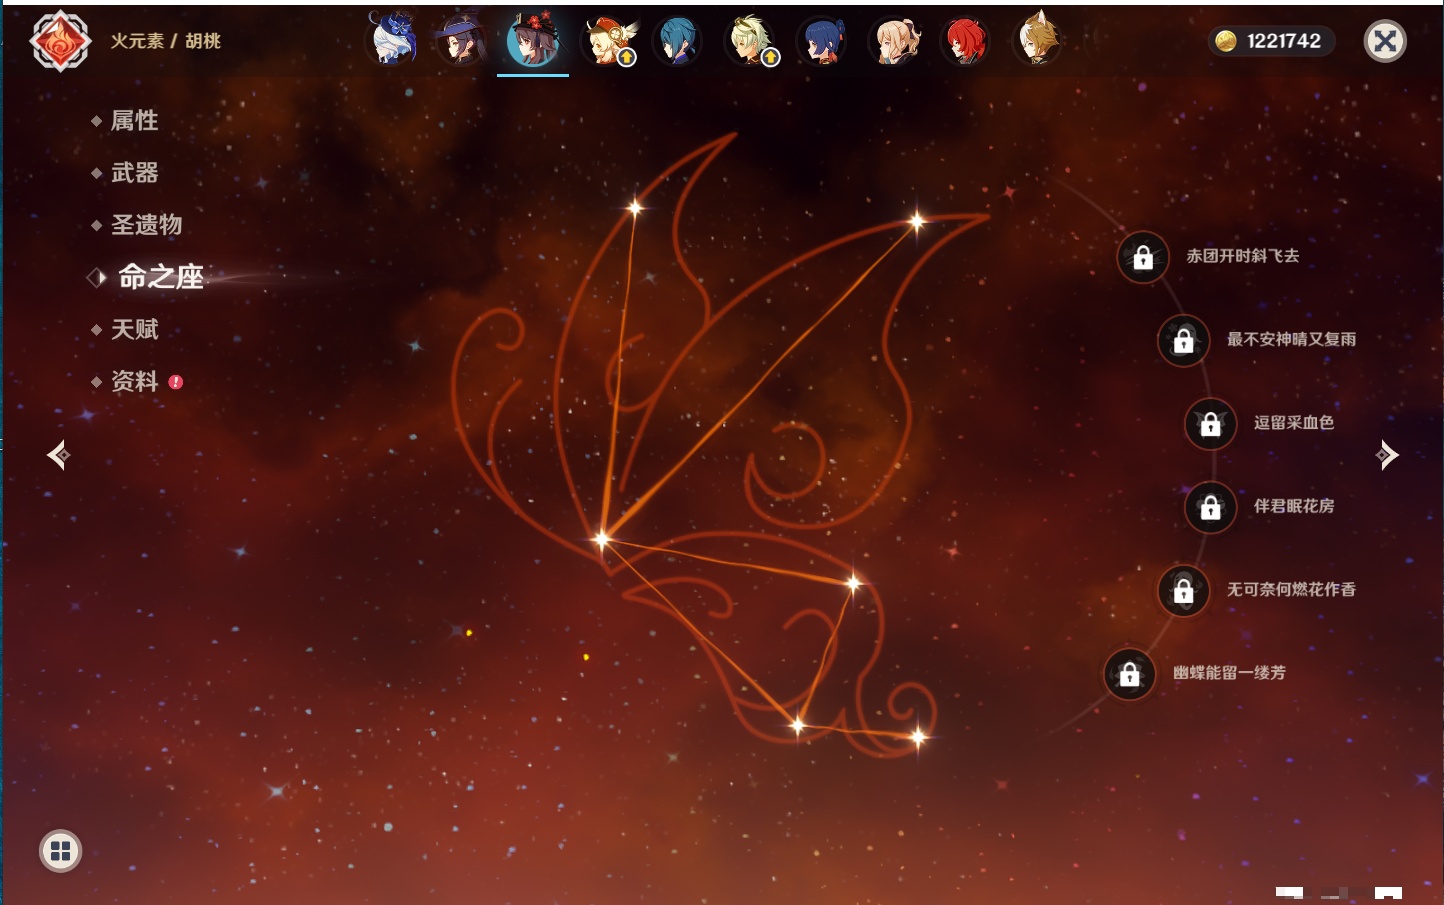Open the 资料 profile page
The height and width of the screenshot is (905, 1444).
click(x=134, y=381)
